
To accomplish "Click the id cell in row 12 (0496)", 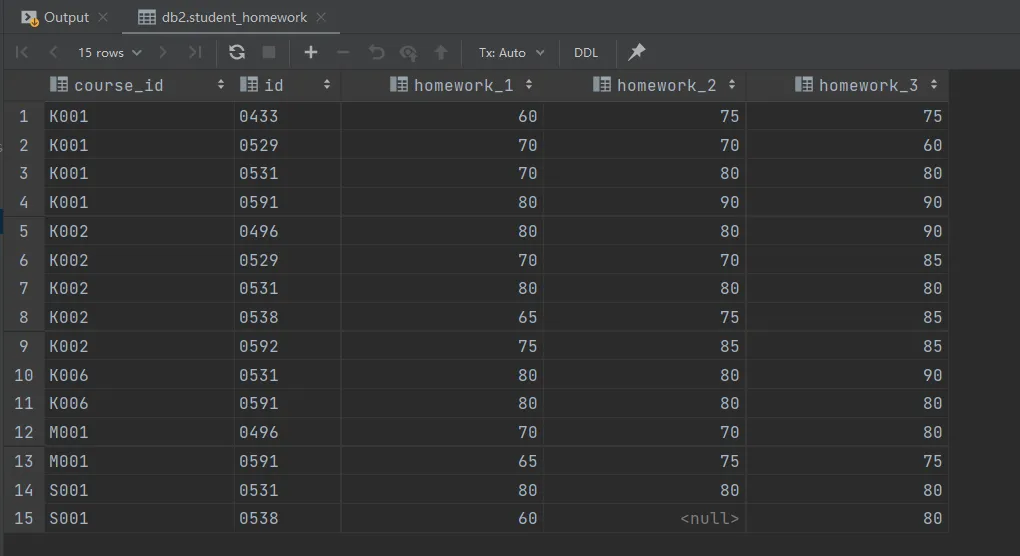I will coord(288,432).
